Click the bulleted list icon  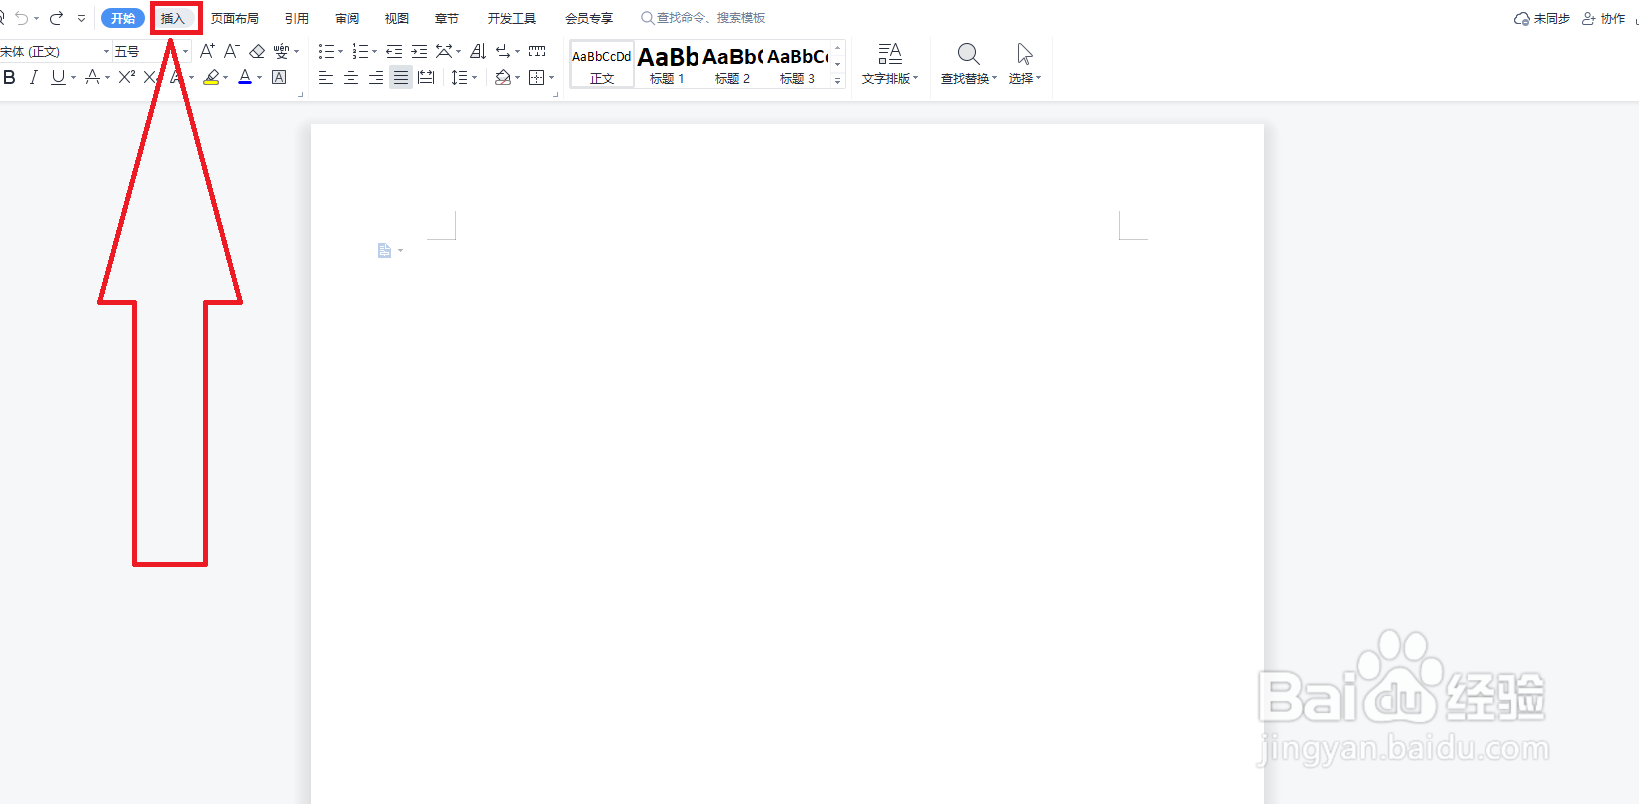pos(326,51)
